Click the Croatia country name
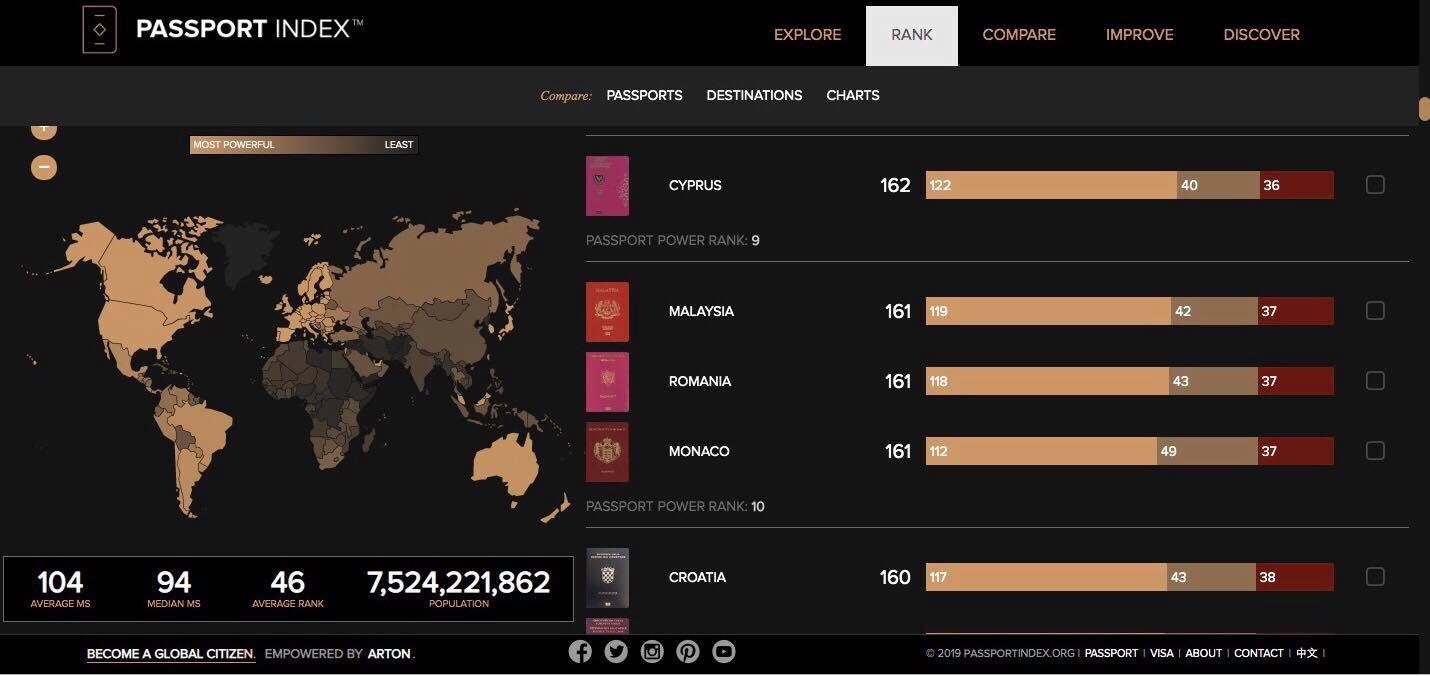Image resolution: width=1430 pixels, height=676 pixels. (697, 578)
